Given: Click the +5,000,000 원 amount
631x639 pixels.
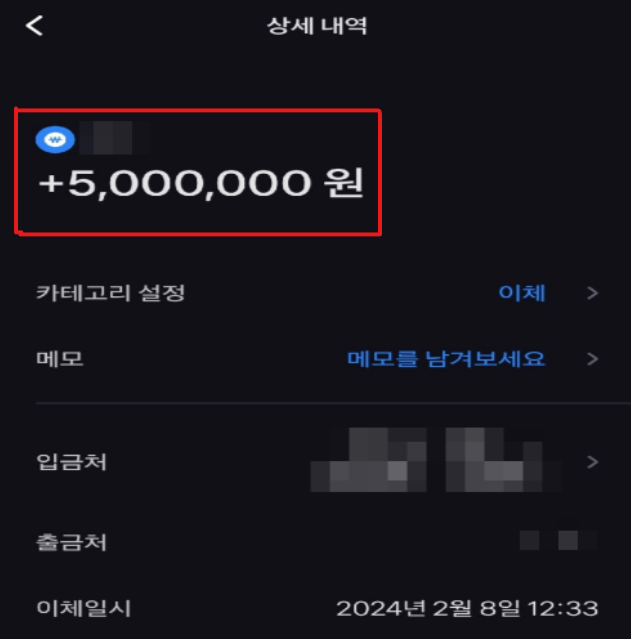Looking at the screenshot, I should (x=201, y=183).
